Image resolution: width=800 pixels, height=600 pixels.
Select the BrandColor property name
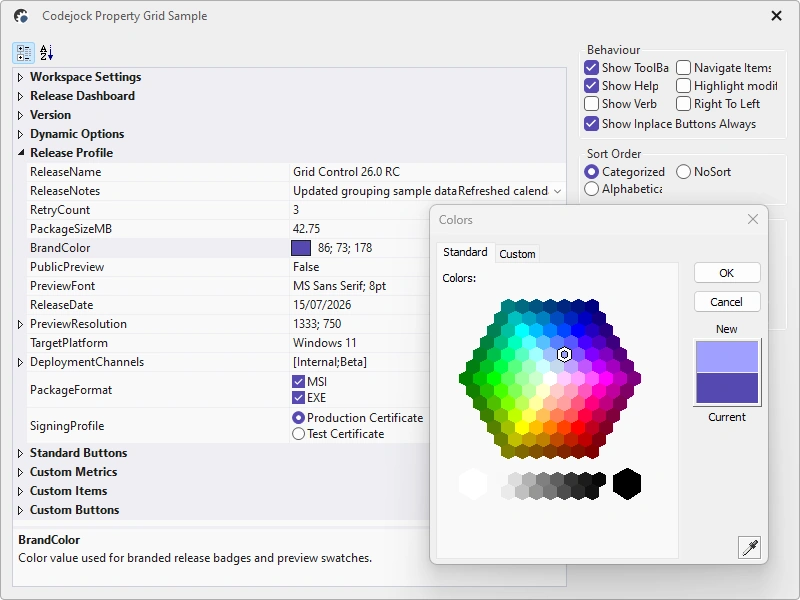click(60, 248)
